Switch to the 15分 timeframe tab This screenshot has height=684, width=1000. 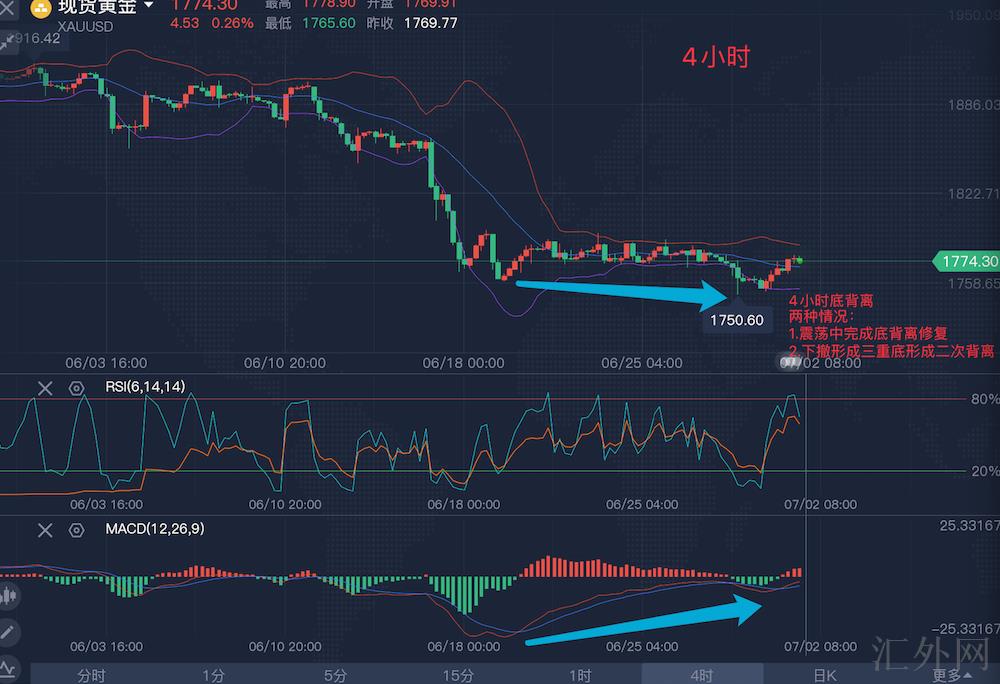click(458, 675)
